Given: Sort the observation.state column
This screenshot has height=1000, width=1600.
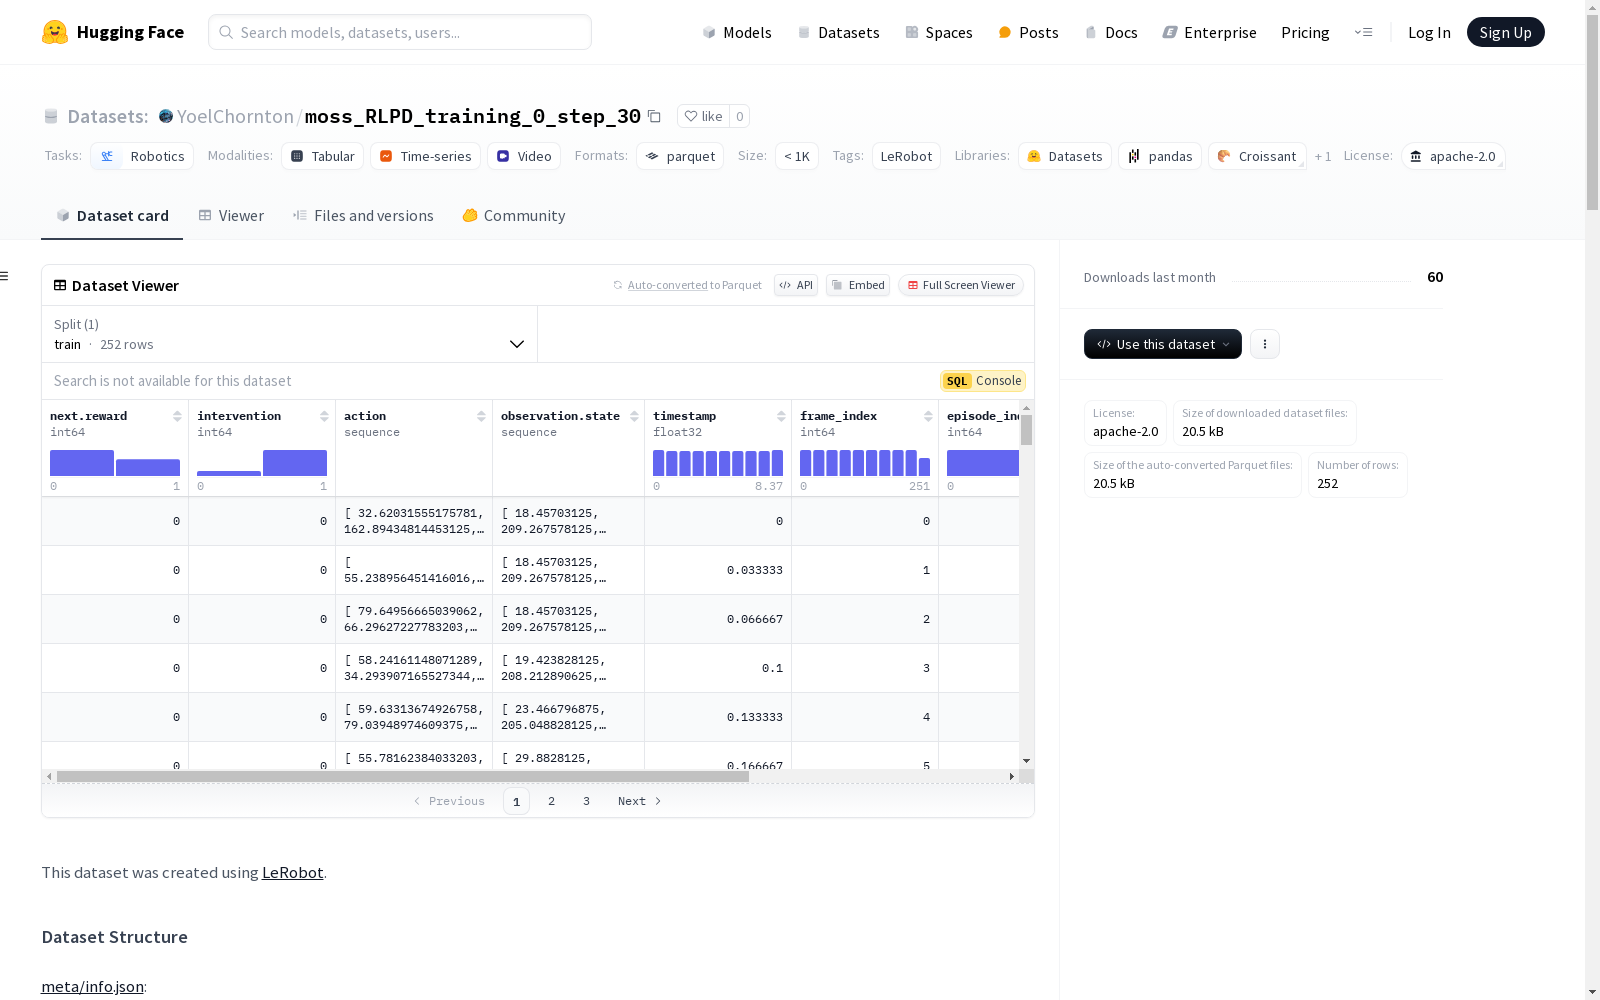Looking at the screenshot, I should [x=634, y=416].
